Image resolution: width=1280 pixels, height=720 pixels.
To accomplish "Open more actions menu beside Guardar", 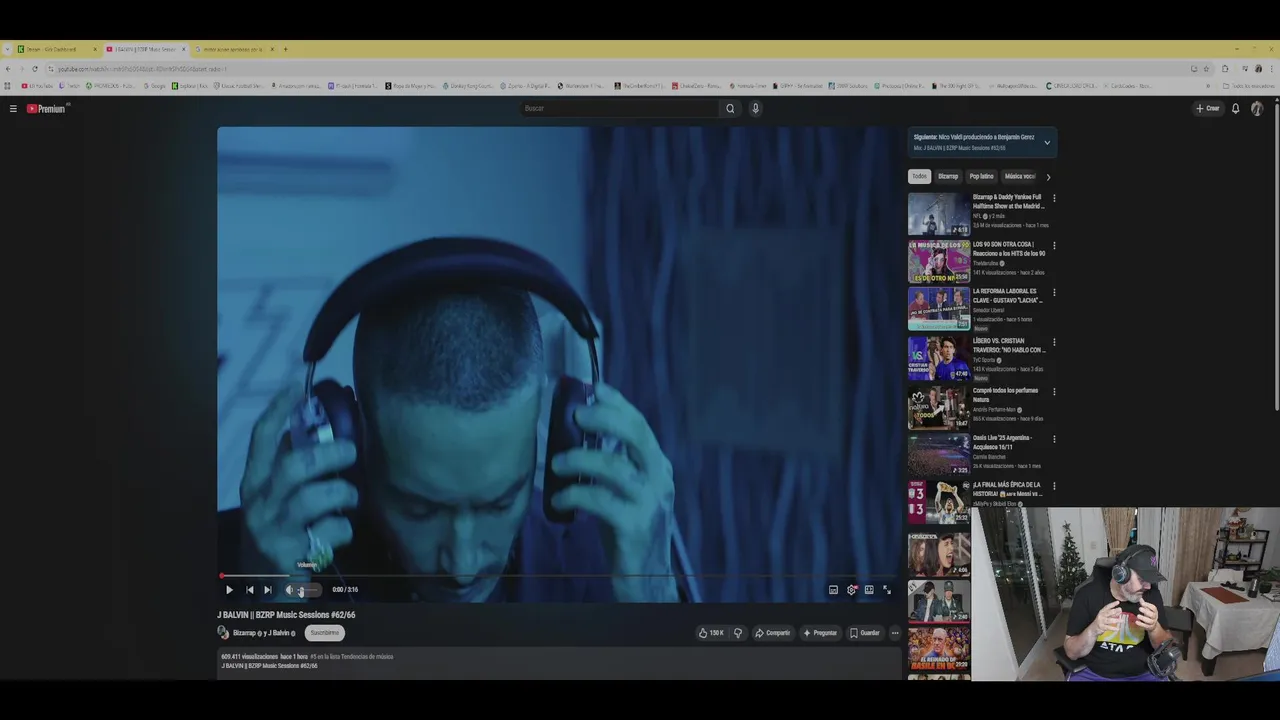I will [x=895, y=633].
